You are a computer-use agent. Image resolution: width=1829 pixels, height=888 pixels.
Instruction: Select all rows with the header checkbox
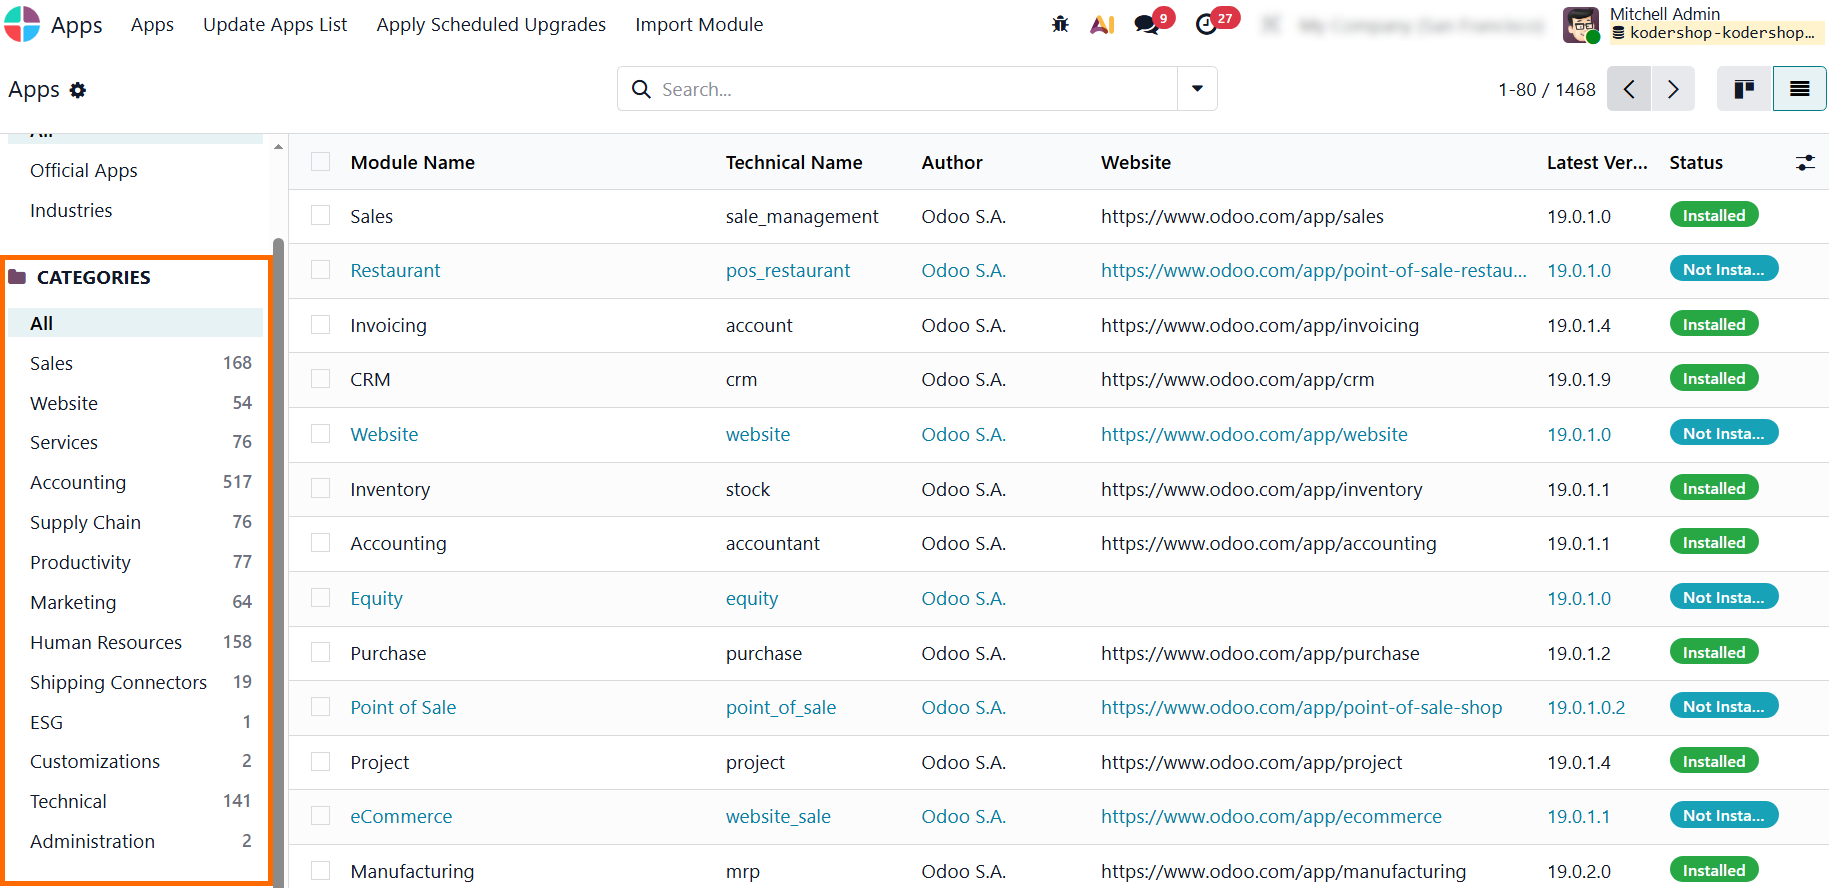(320, 162)
